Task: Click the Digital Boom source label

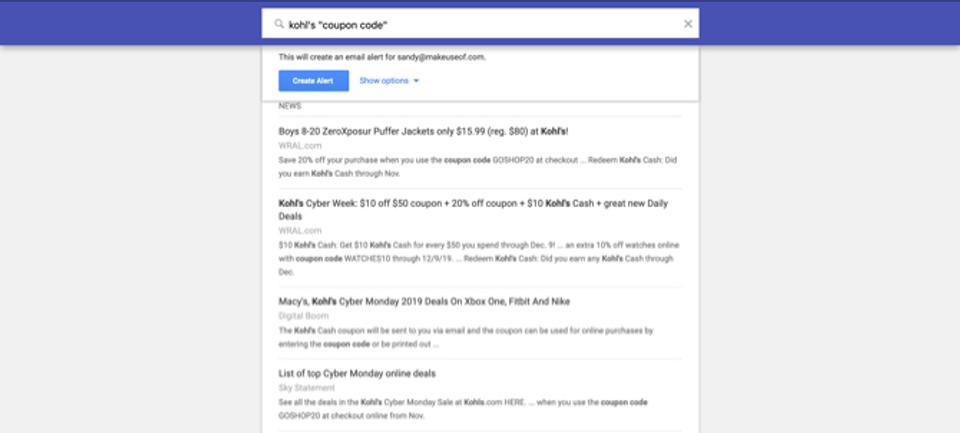Action: click(x=304, y=316)
